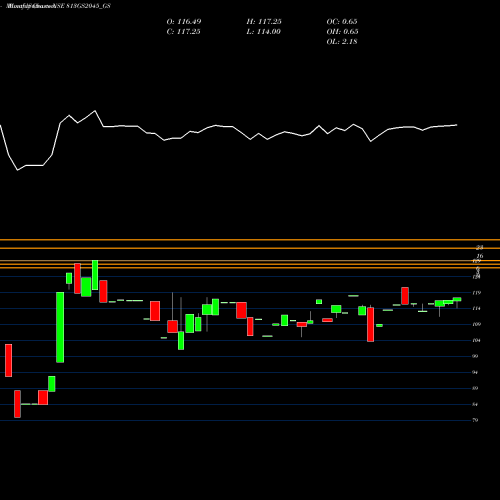This screenshot has width=500, height=500.
Task: Select the low price value L: 114.00
Action: [264, 32]
